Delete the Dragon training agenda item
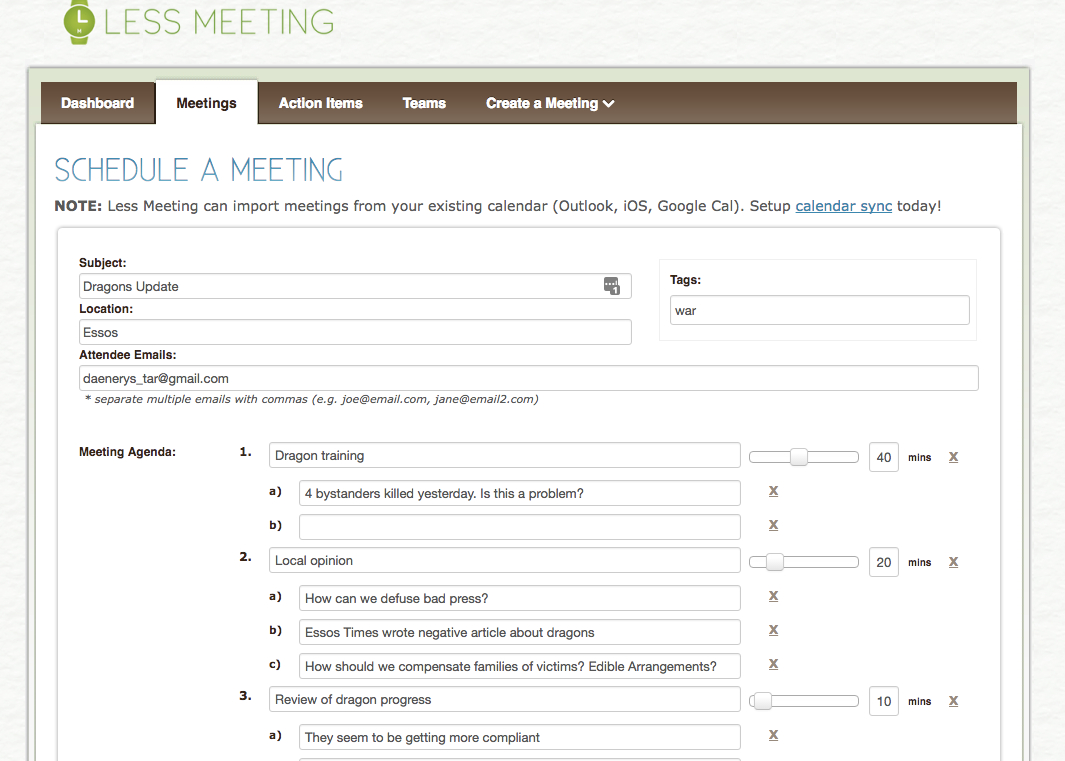Viewport: 1065px width, 761px height. point(953,457)
